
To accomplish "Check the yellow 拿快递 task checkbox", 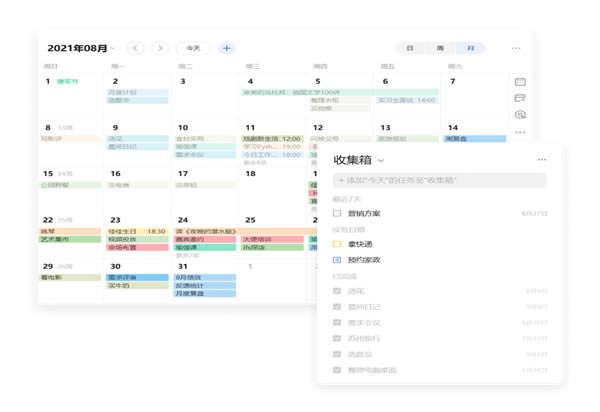I will coord(337,244).
